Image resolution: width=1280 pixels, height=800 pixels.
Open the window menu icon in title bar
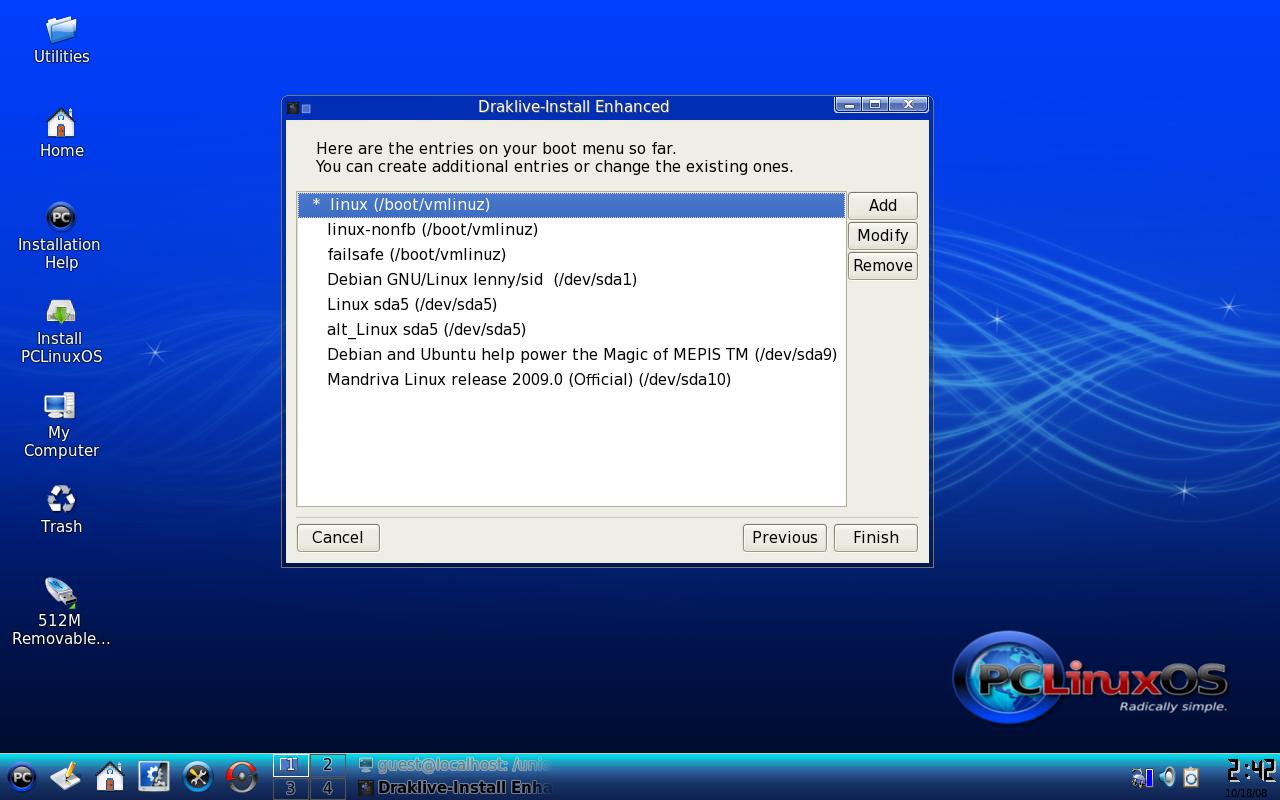(292, 108)
